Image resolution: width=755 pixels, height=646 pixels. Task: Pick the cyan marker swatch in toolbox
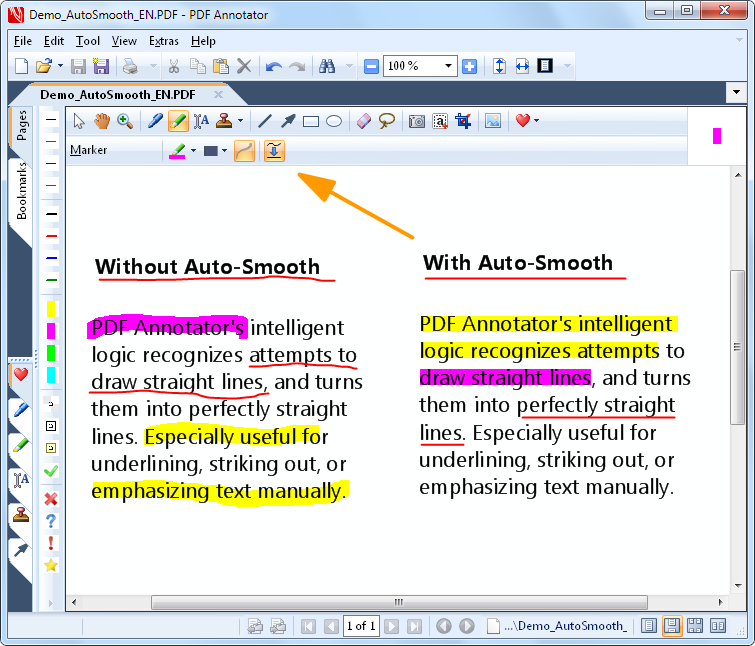[51, 375]
